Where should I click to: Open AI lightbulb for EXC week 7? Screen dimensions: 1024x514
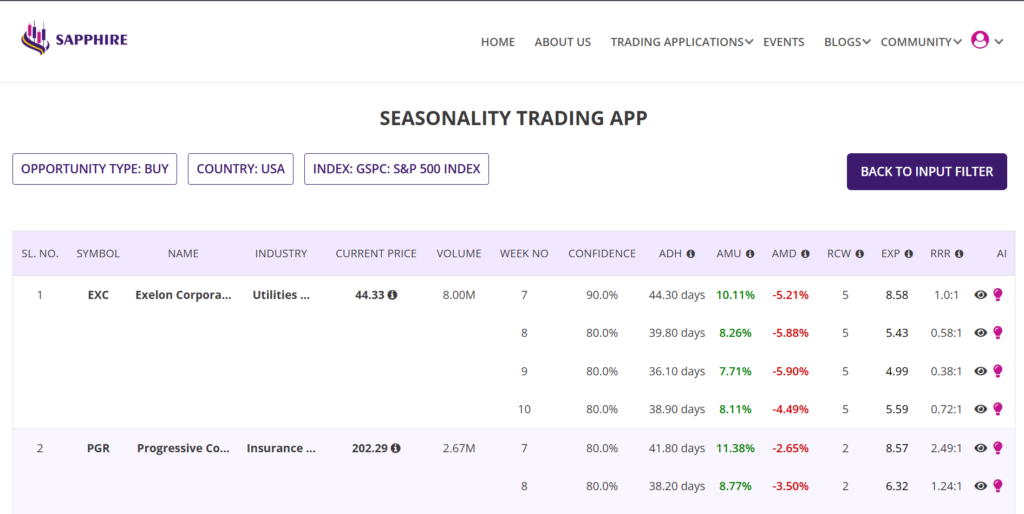point(997,295)
